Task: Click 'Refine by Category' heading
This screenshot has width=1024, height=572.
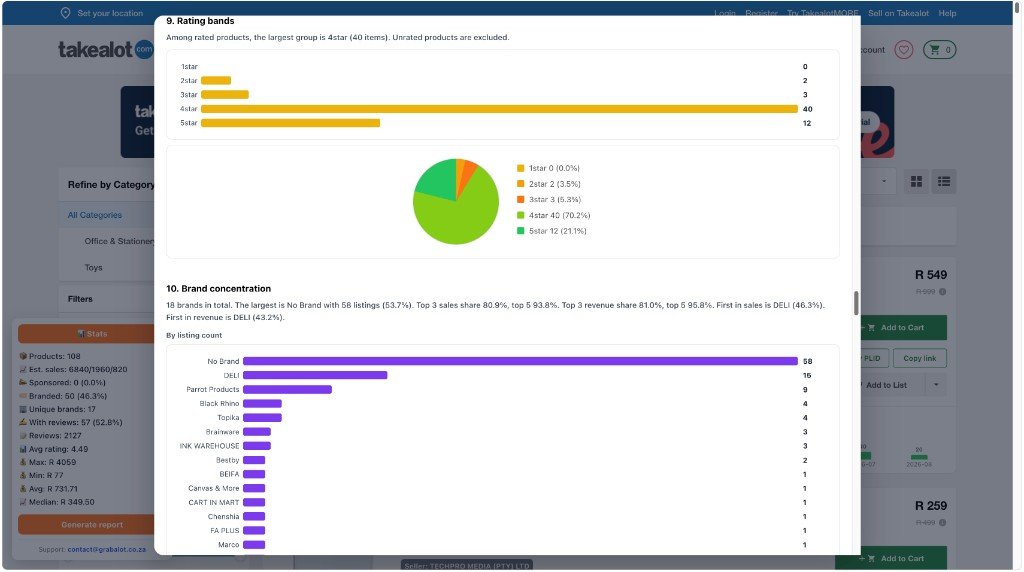Action: 111,185
